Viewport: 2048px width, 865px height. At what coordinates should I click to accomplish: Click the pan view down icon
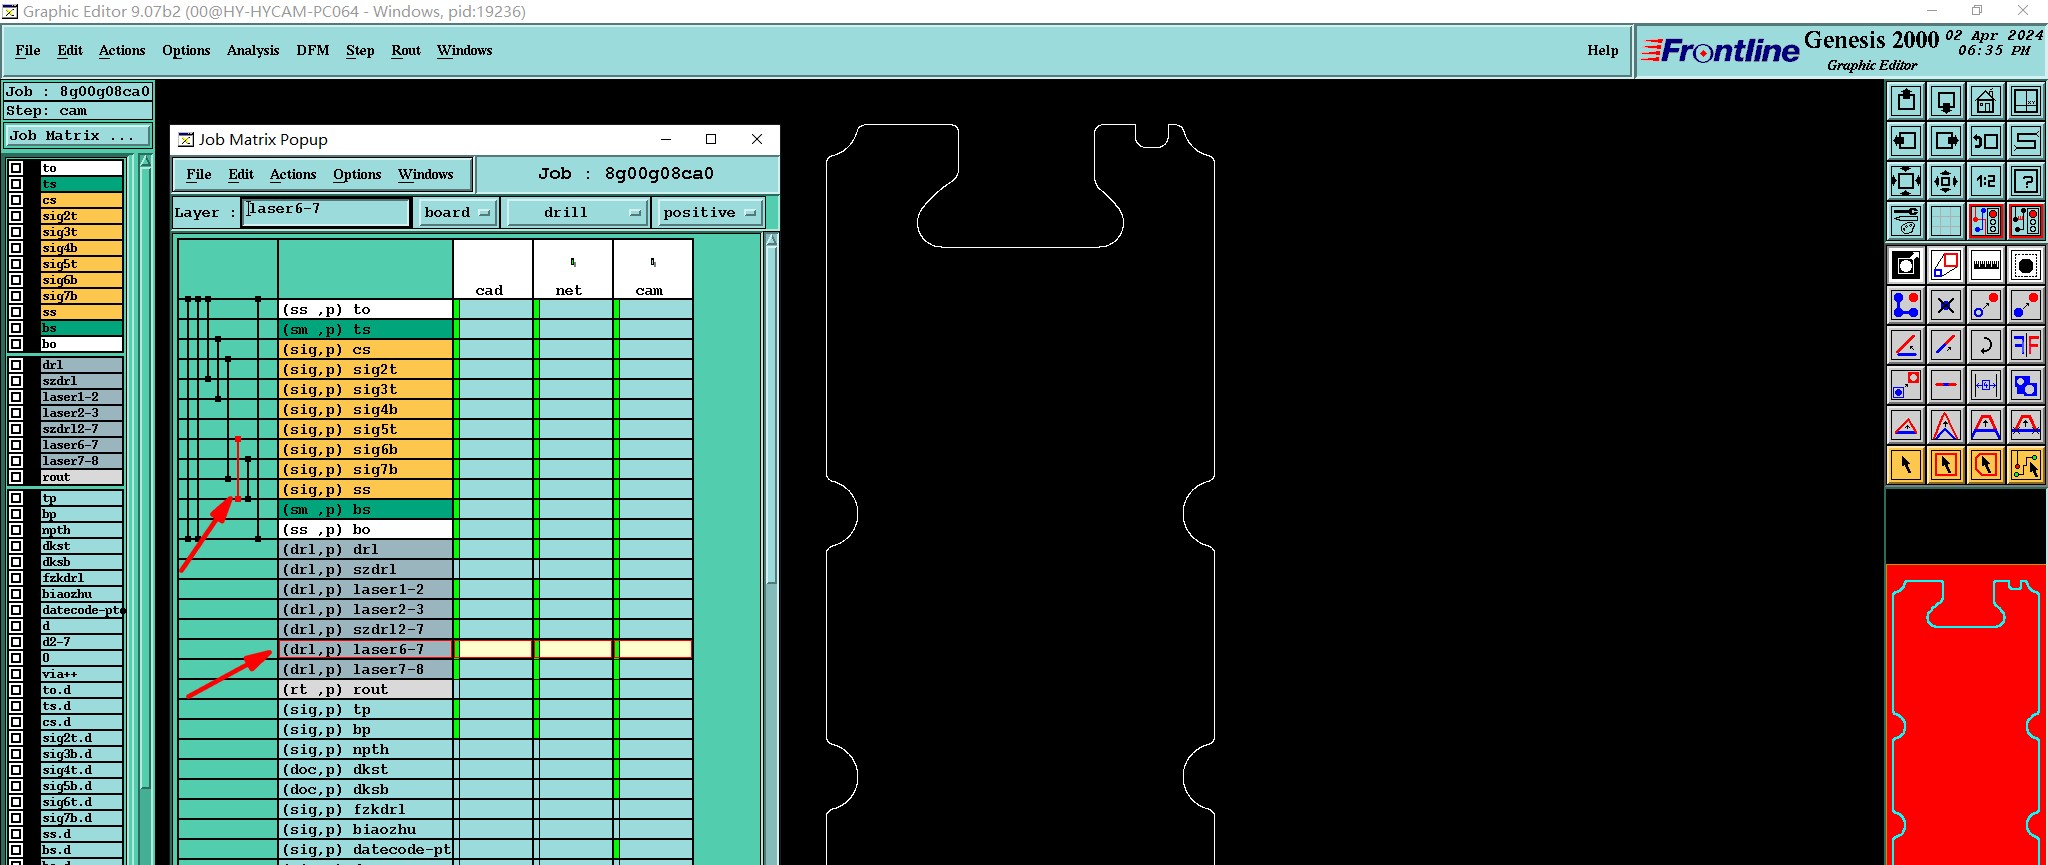pyautogui.click(x=1946, y=101)
